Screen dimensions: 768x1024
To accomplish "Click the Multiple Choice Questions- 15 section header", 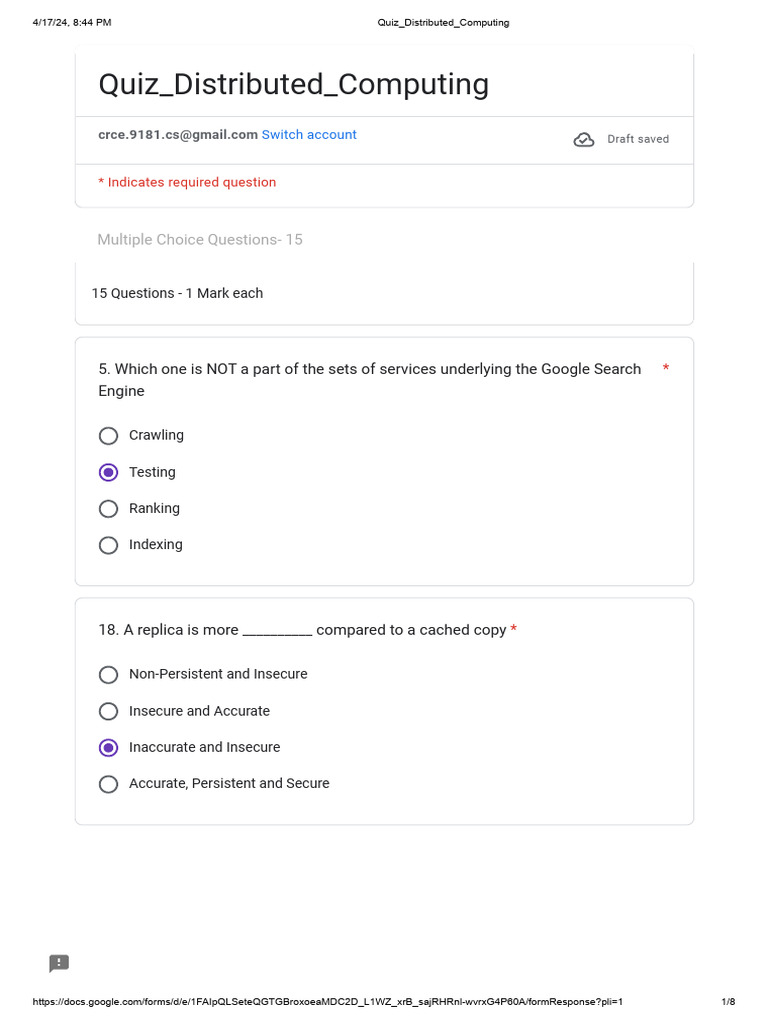I will click(200, 240).
